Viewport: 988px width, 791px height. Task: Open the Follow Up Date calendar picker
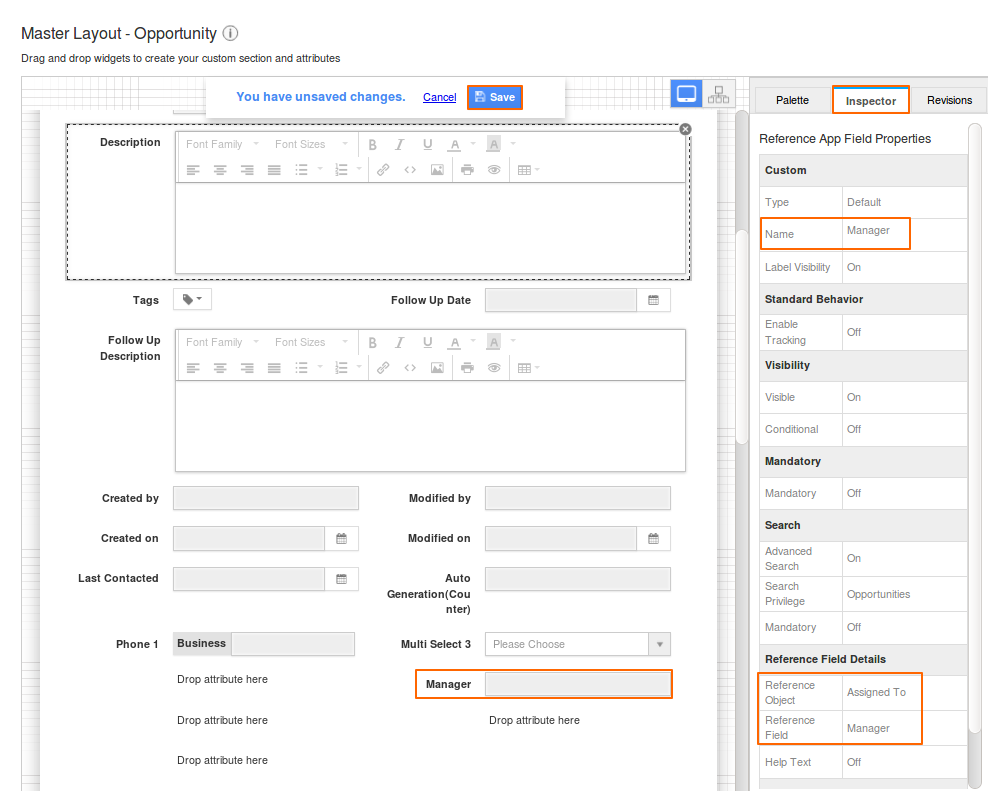(x=654, y=299)
